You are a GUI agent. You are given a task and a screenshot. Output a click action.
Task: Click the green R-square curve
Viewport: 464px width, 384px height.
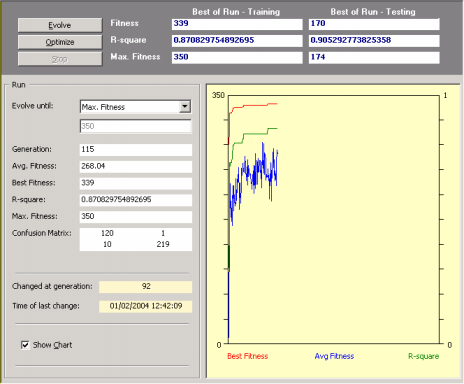click(255, 134)
